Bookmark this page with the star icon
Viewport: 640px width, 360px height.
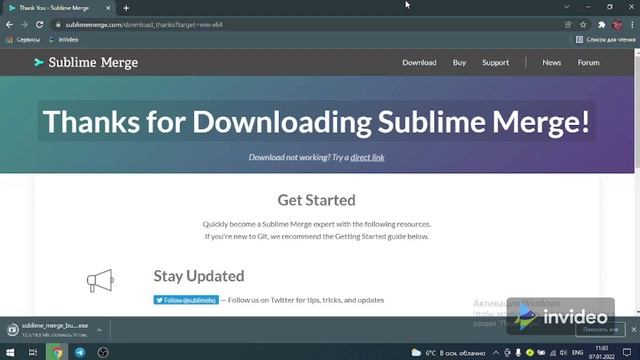583,25
